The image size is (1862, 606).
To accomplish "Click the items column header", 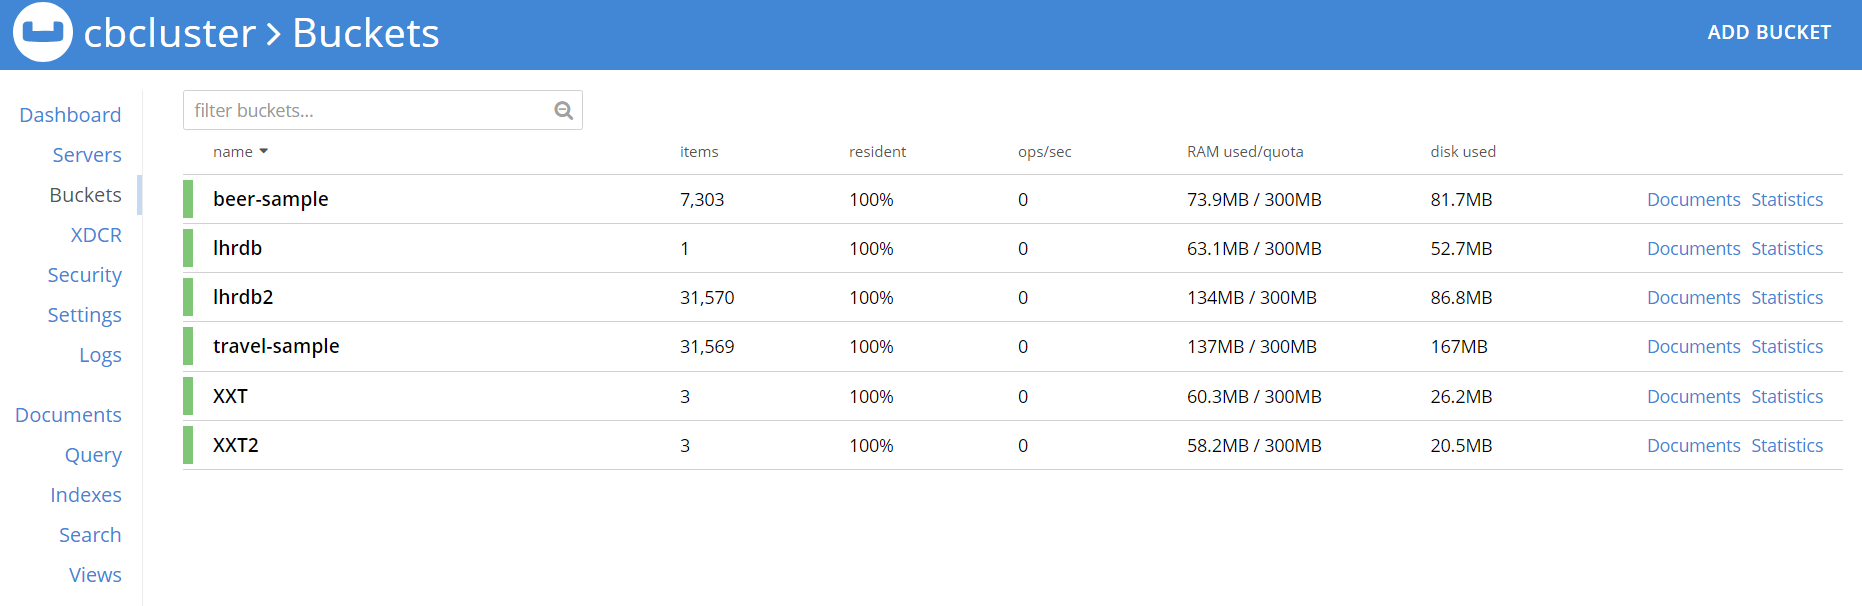I will (699, 152).
